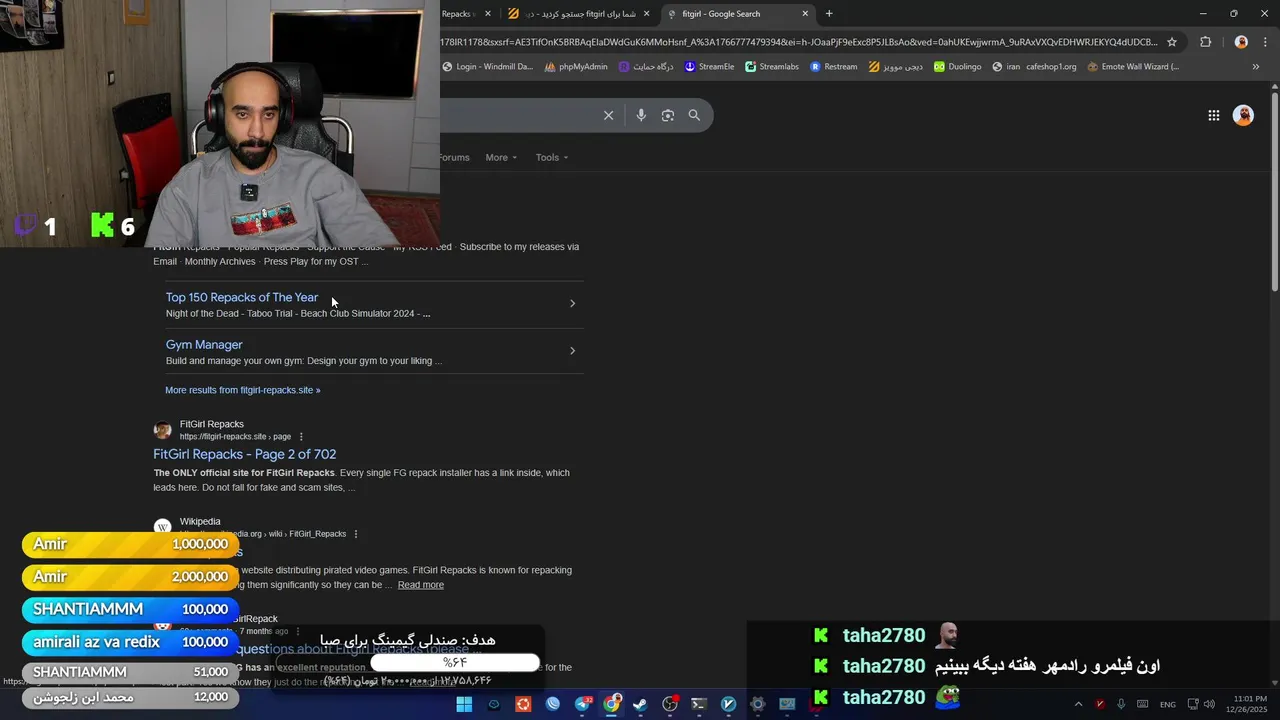Open a new tab with the plus button
This screenshot has width=1280, height=720.
click(829, 14)
